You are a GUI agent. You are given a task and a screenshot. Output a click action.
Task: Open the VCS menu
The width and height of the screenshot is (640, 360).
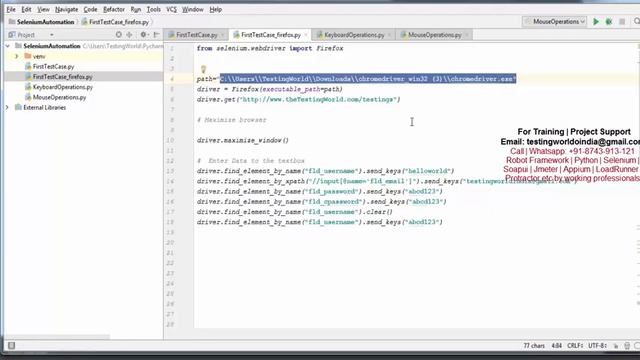pyautogui.click(x=171, y=9)
